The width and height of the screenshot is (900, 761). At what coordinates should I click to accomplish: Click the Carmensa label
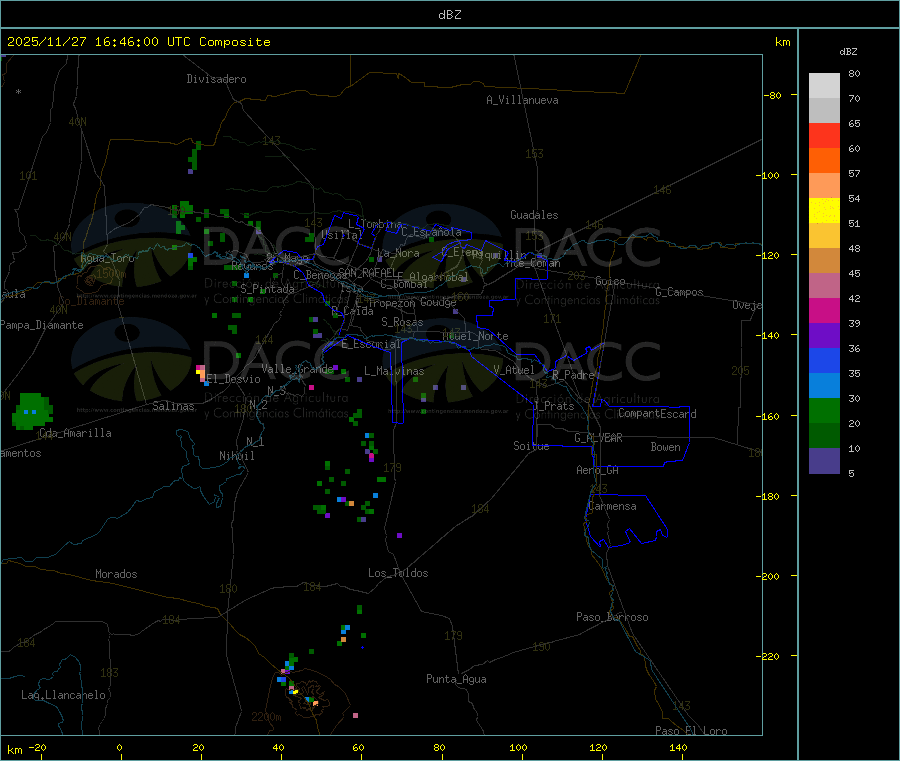[x=612, y=506]
